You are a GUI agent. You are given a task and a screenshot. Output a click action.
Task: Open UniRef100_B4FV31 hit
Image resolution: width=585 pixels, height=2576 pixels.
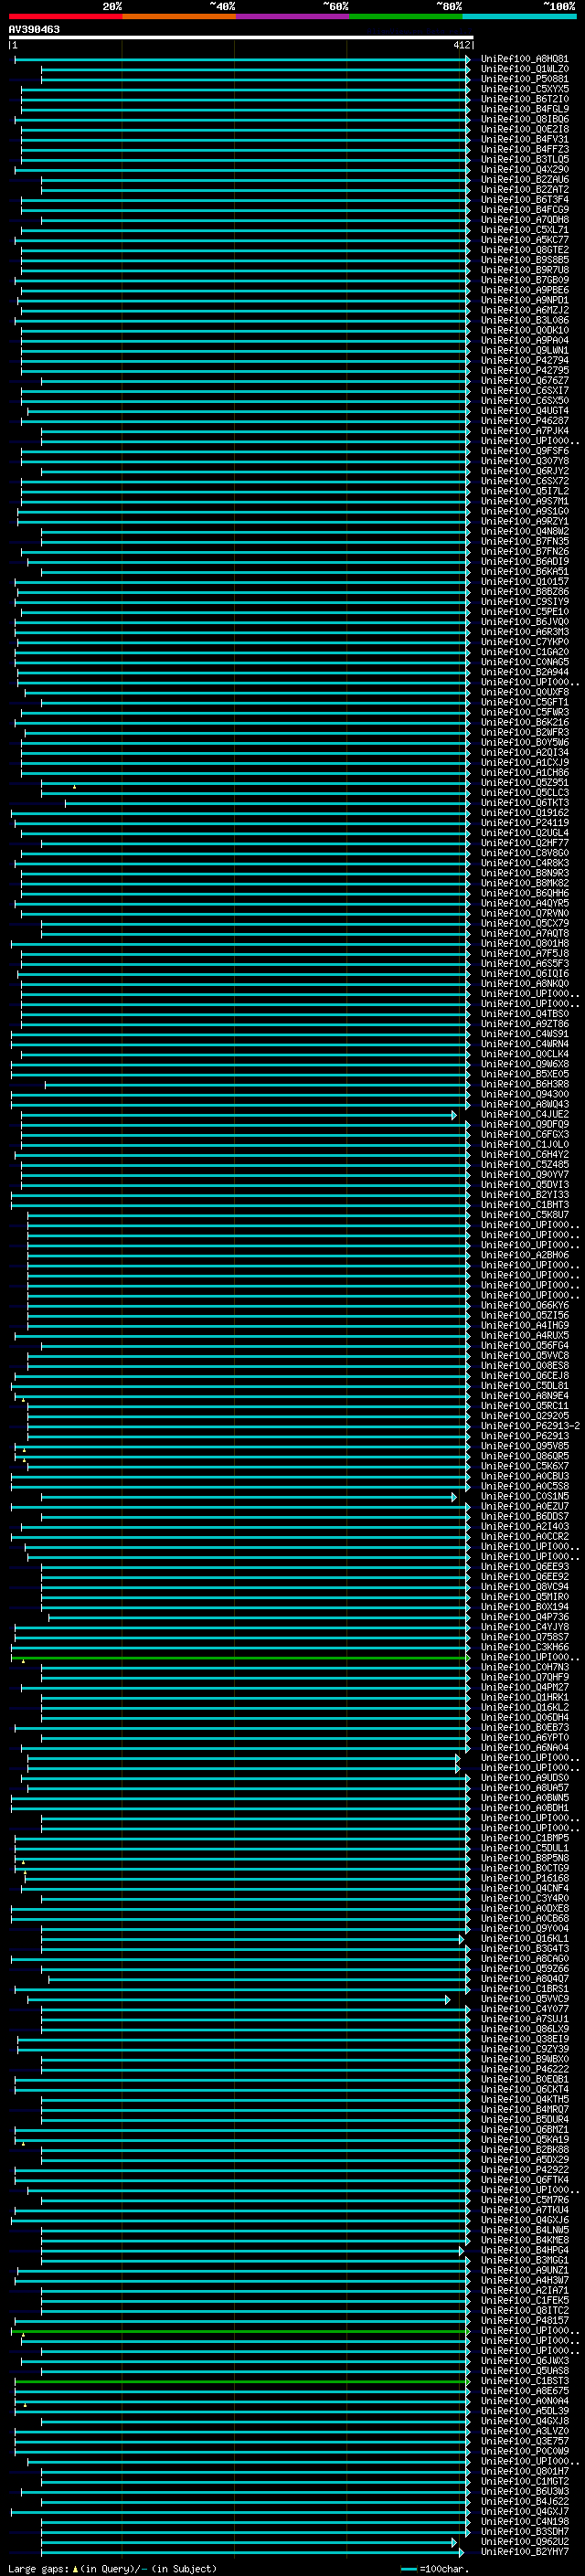click(524, 139)
